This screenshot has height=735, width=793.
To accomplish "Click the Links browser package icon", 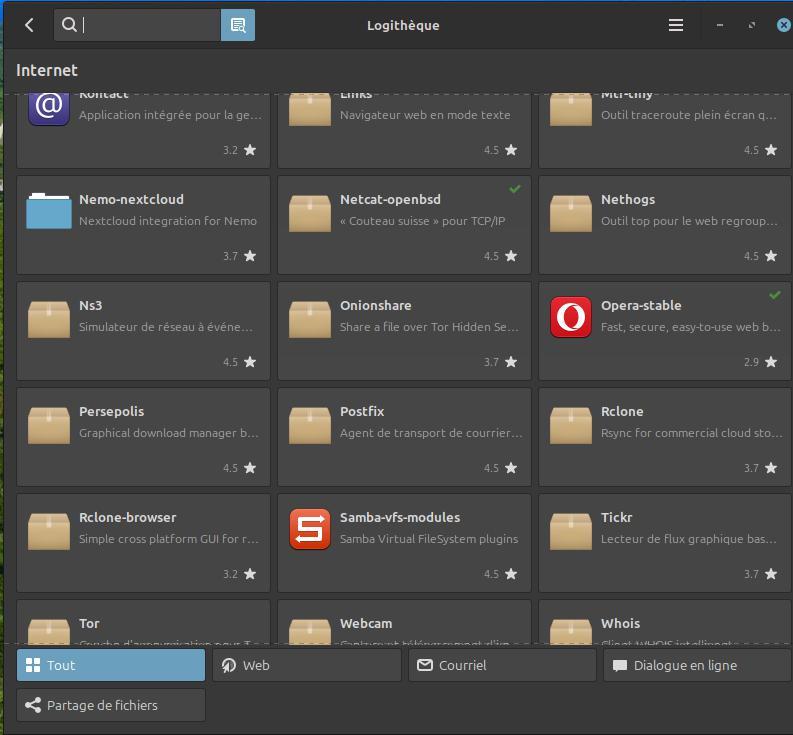I will pyautogui.click(x=310, y=109).
